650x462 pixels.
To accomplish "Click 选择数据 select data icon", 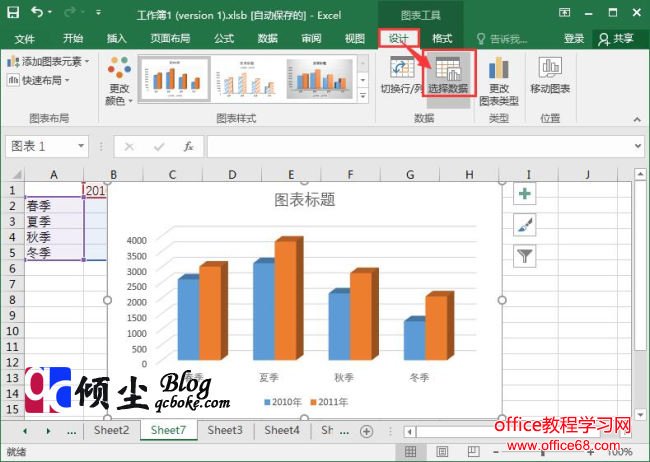I will pos(449,74).
